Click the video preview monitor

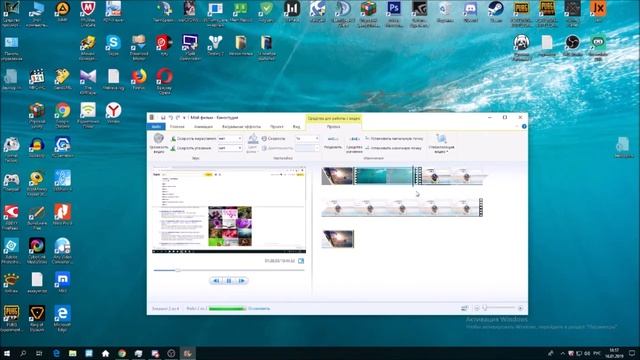(229, 211)
